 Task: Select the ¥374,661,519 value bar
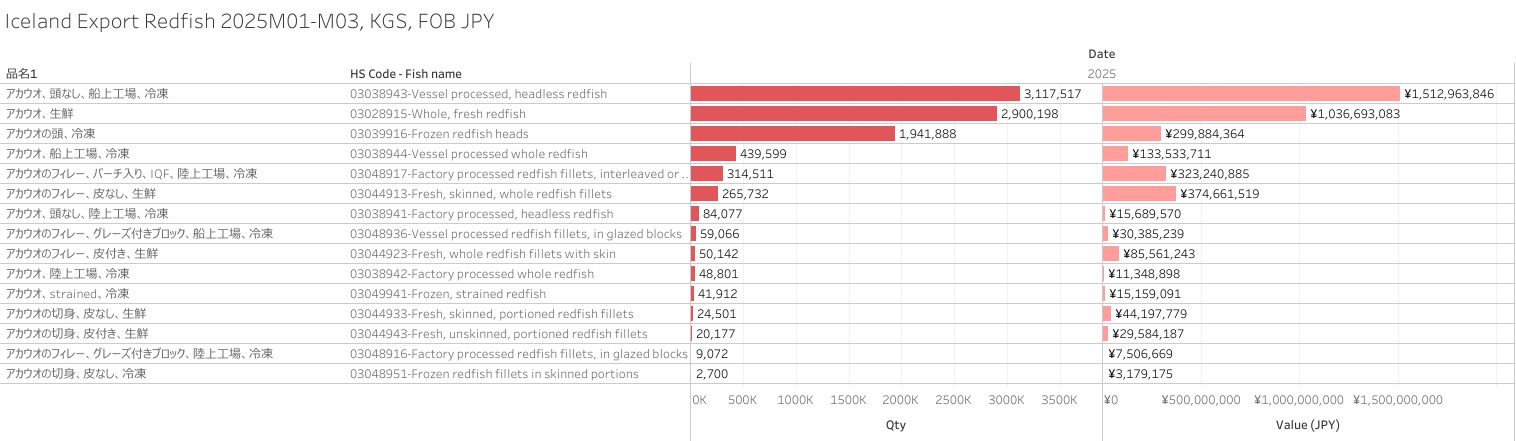(1139, 193)
